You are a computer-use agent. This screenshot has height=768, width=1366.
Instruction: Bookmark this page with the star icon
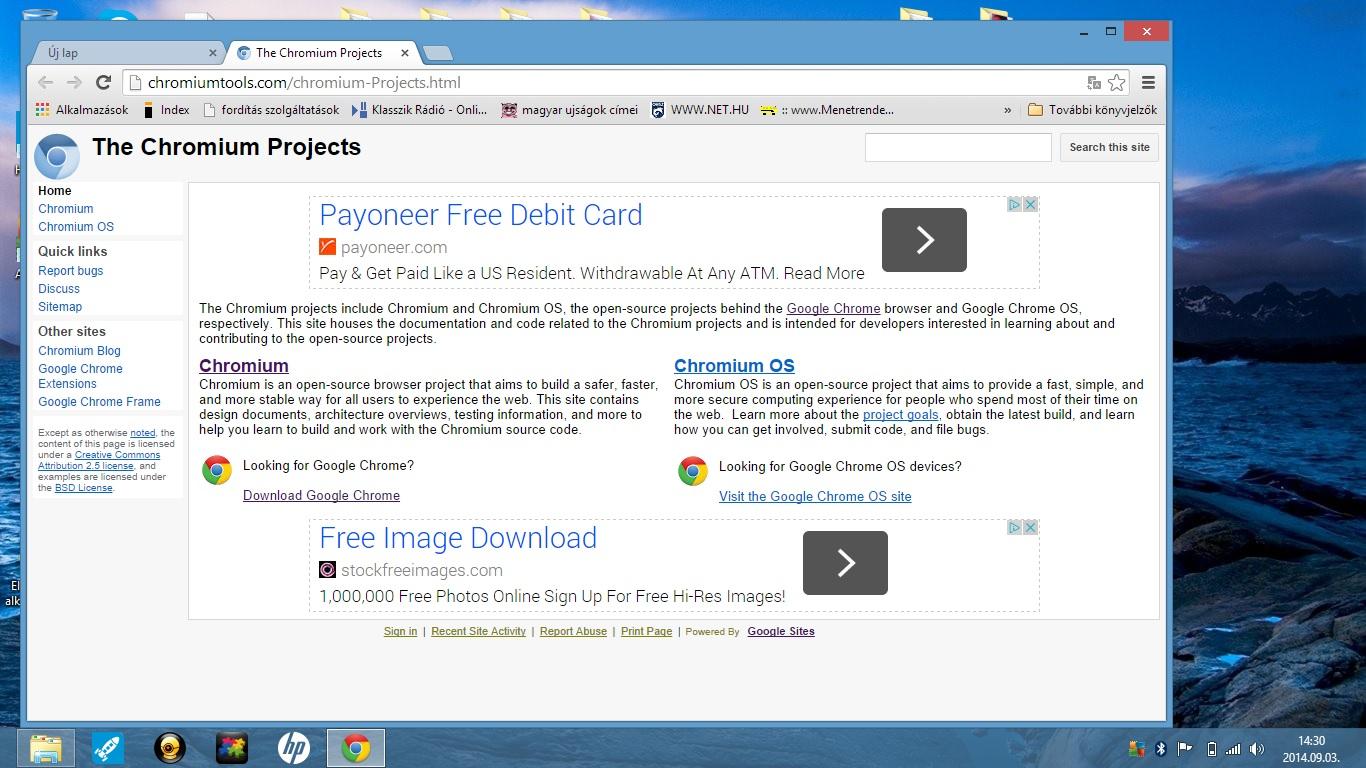coord(1117,83)
